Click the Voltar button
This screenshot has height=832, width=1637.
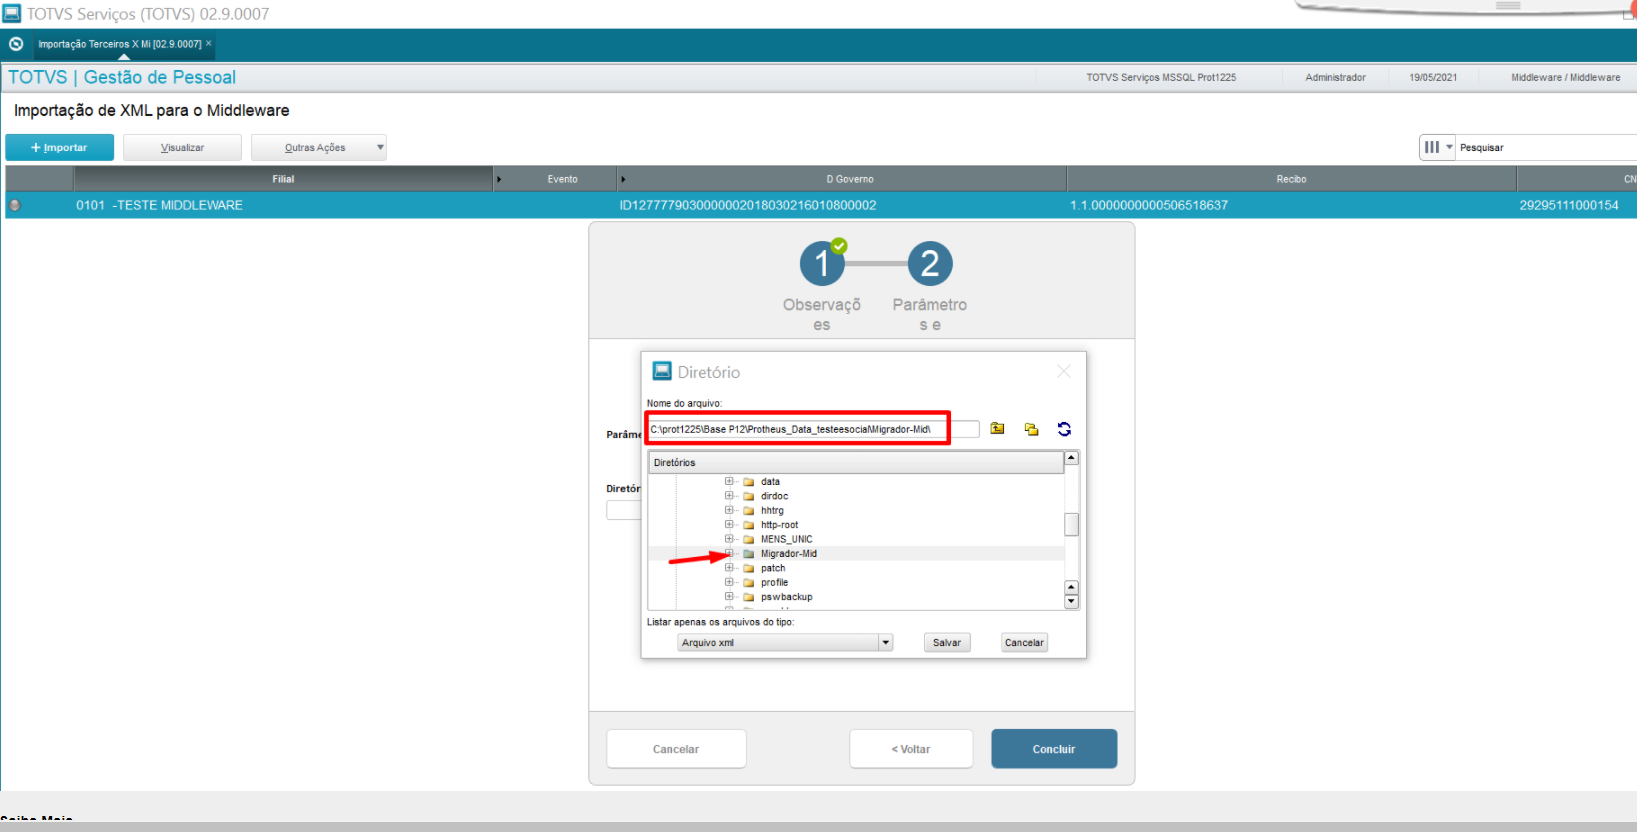[911, 749]
